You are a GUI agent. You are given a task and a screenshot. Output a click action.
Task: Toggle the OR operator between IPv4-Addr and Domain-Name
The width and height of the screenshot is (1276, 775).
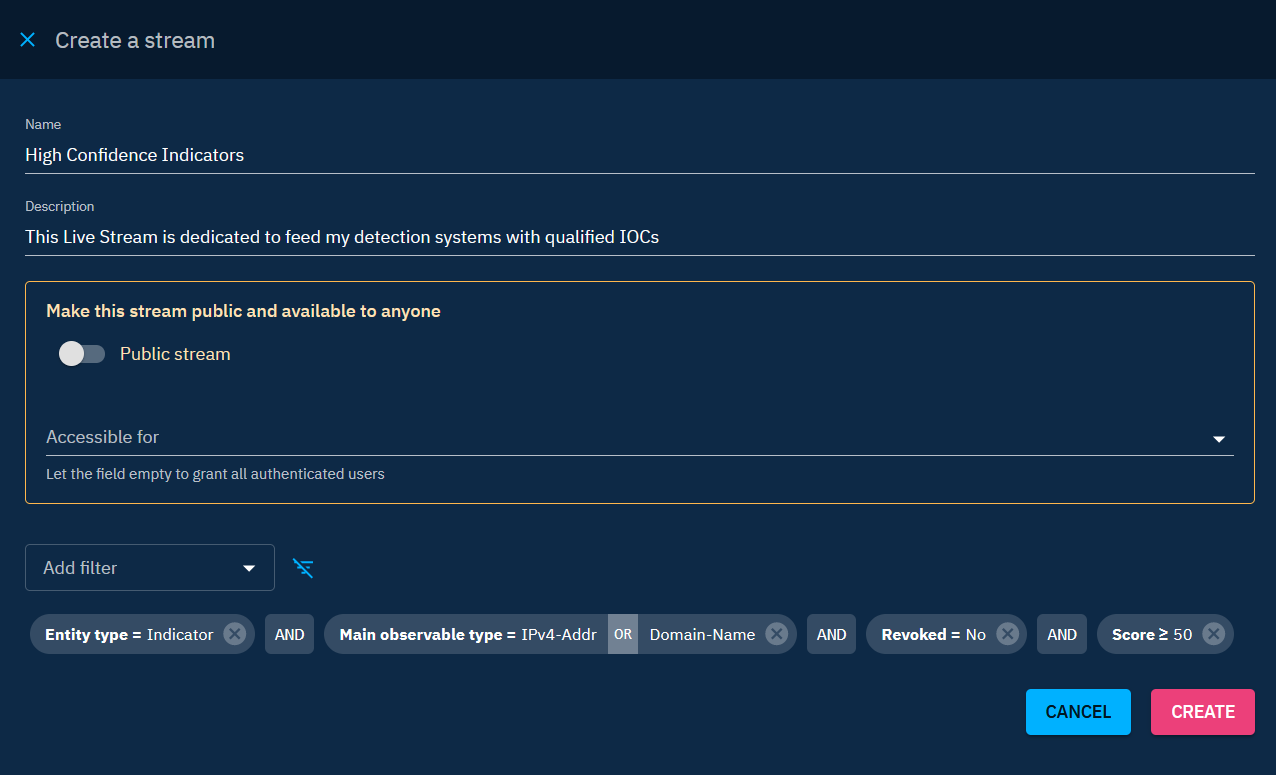coord(623,634)
